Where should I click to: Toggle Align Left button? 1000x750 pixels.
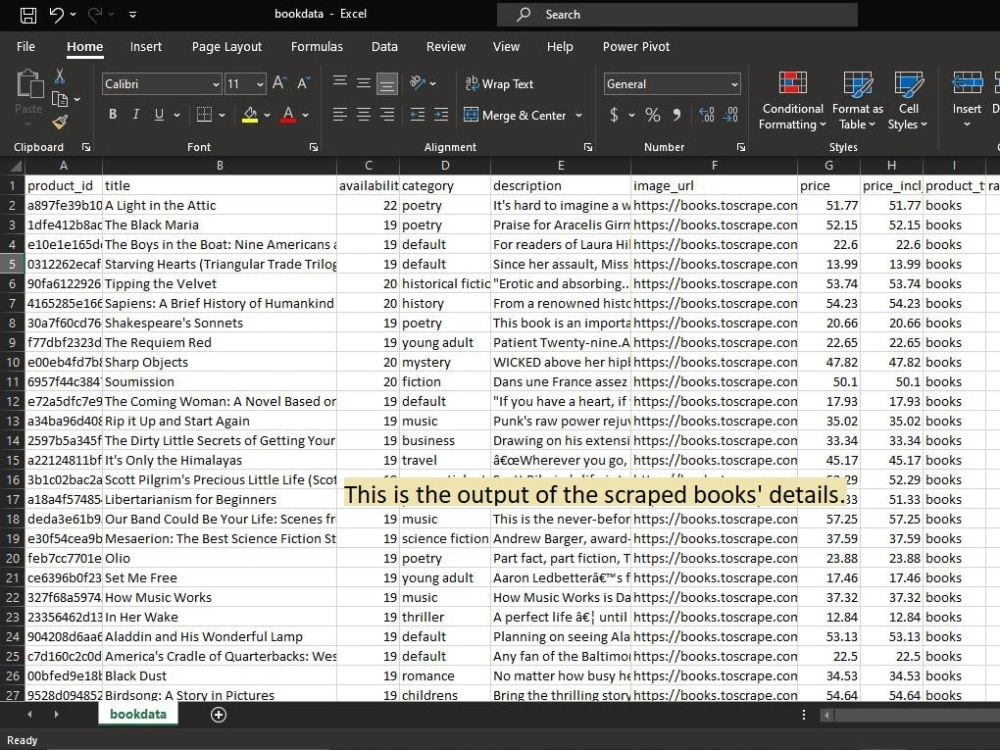click(340, 115)
